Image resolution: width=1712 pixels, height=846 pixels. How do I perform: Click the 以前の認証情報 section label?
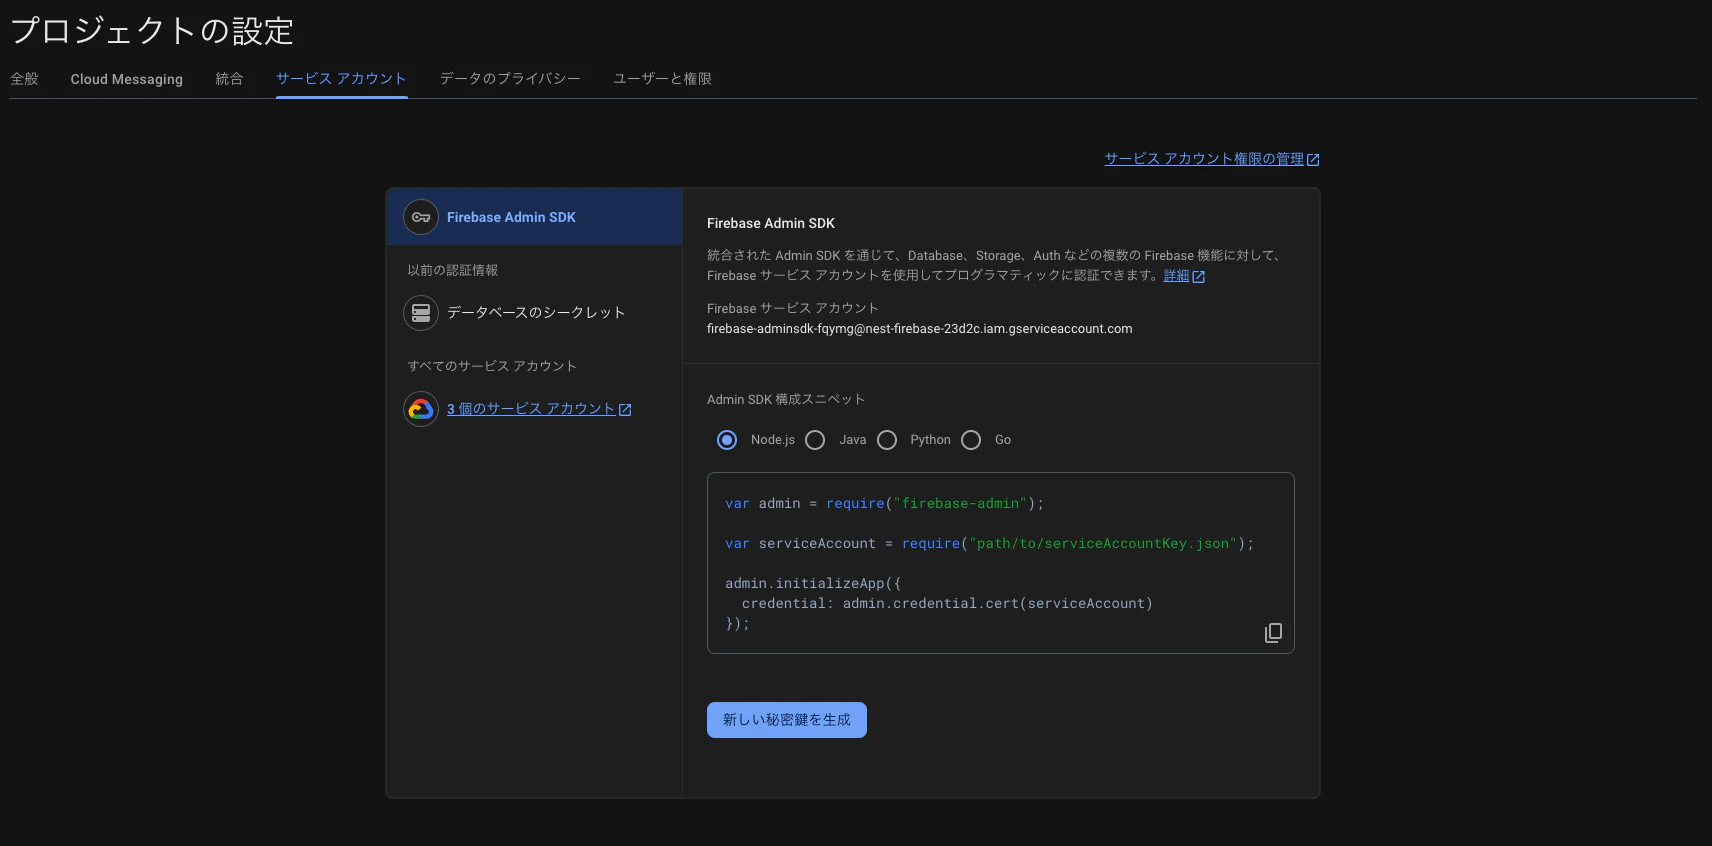pyautogui.click(x=453, y=270)
